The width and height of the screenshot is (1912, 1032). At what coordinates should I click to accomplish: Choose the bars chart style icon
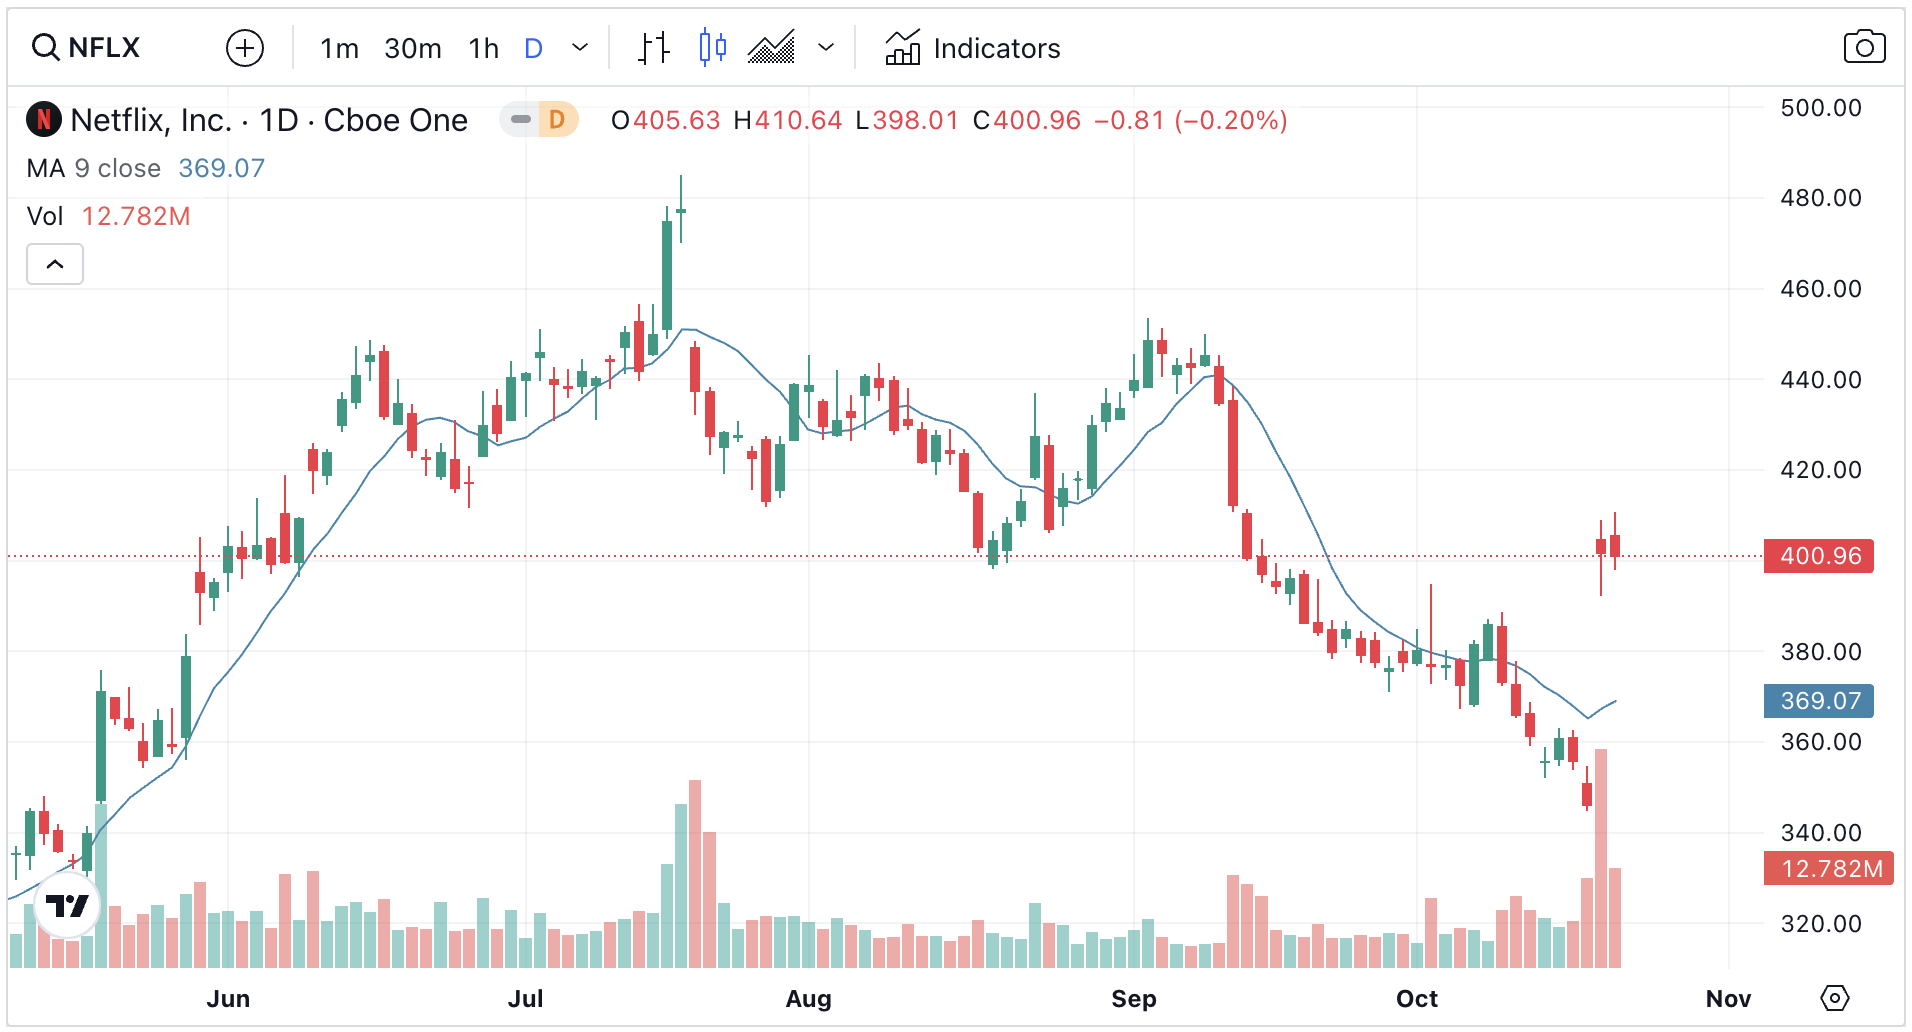(654, 48)
